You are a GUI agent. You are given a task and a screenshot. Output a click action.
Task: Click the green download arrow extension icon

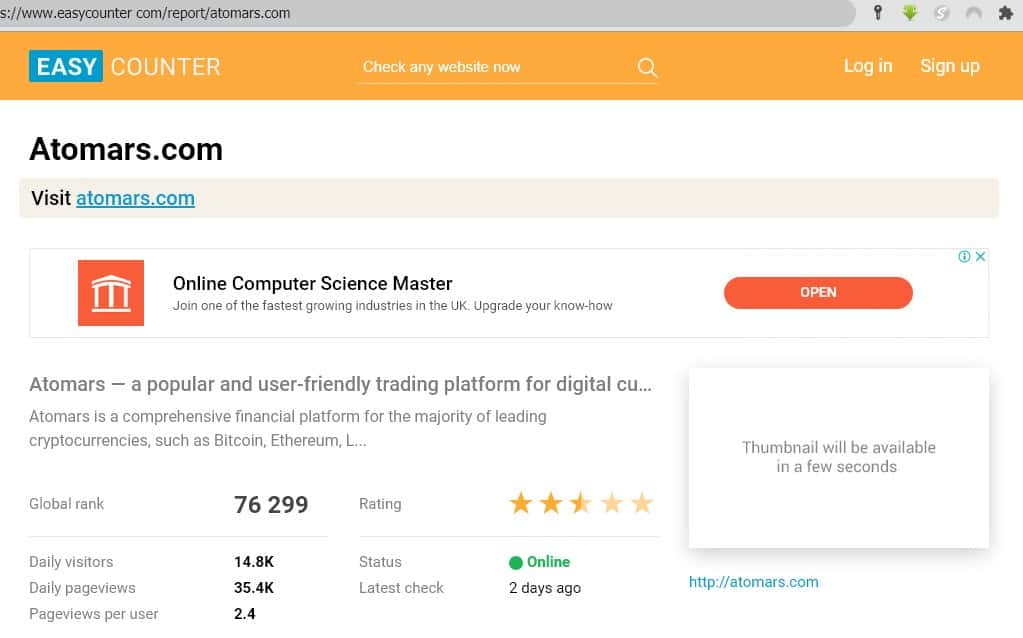pos(909,13)
